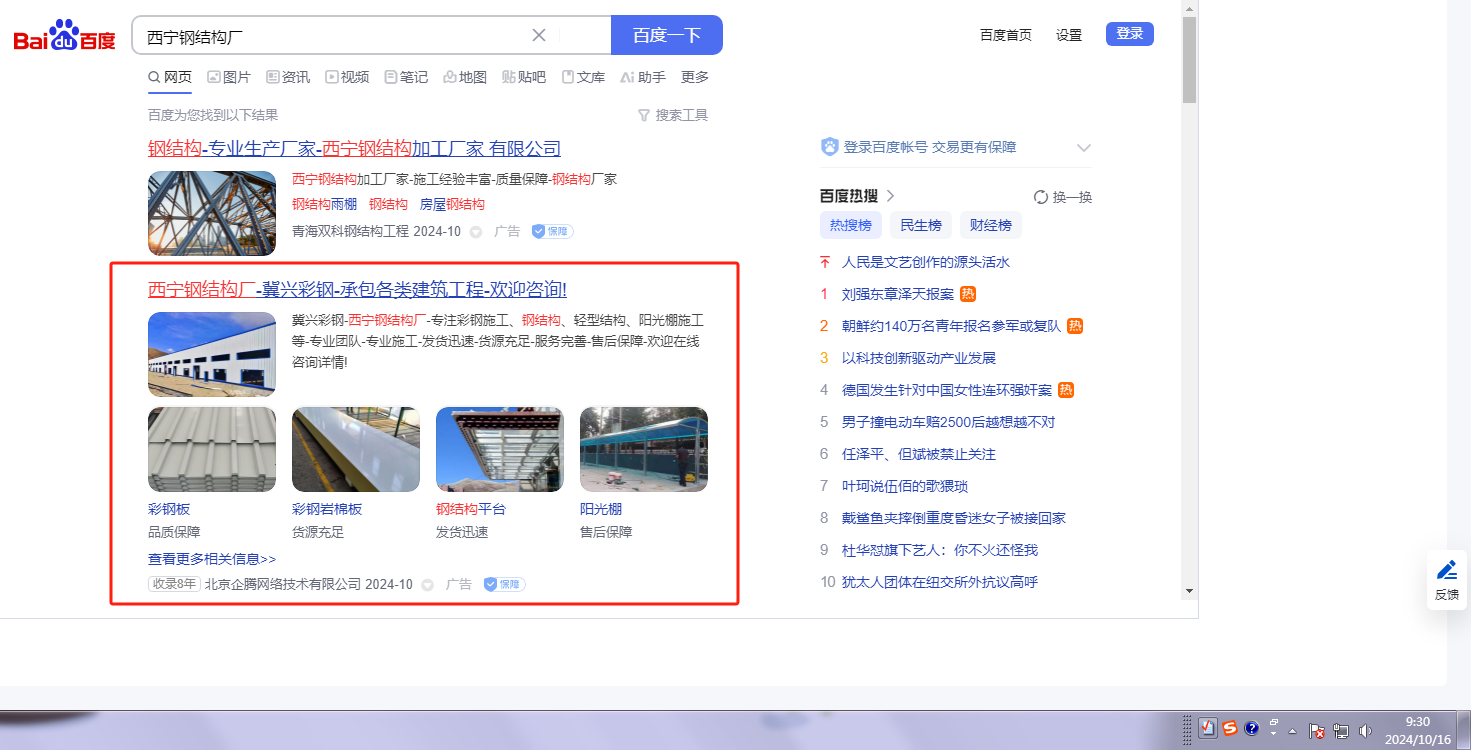Open the 视频 tab
The height and width of the screenshot is (750, 1471).
[x=347, y=77]
